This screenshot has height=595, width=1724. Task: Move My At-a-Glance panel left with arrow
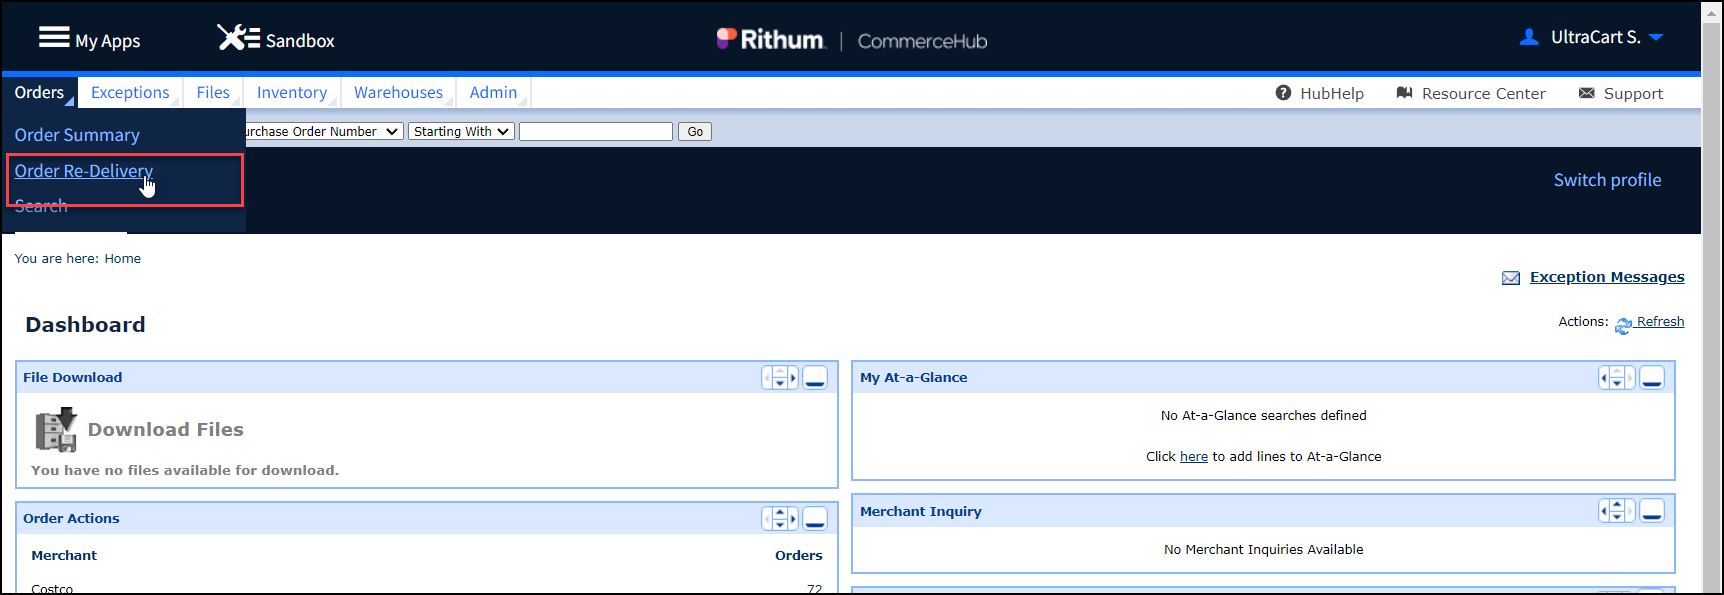[1604, 378]
